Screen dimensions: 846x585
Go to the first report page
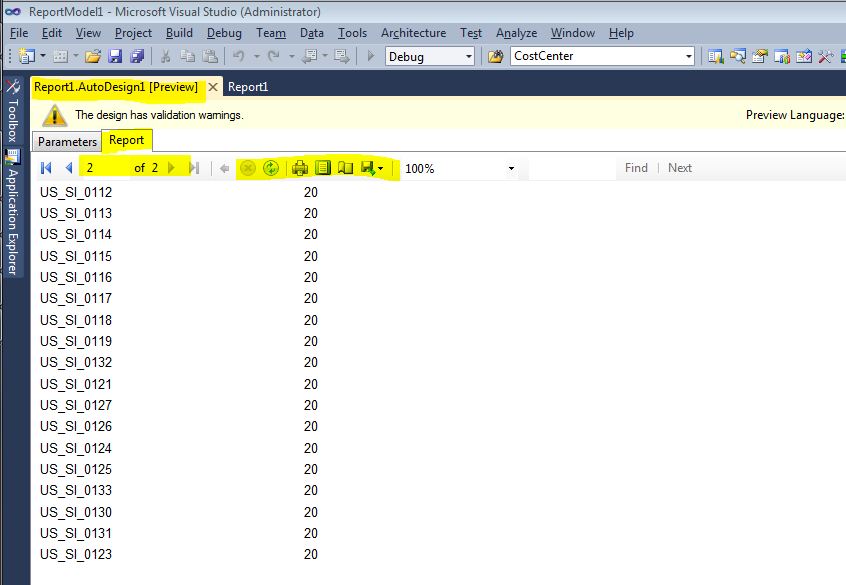(x=45, y=167)
